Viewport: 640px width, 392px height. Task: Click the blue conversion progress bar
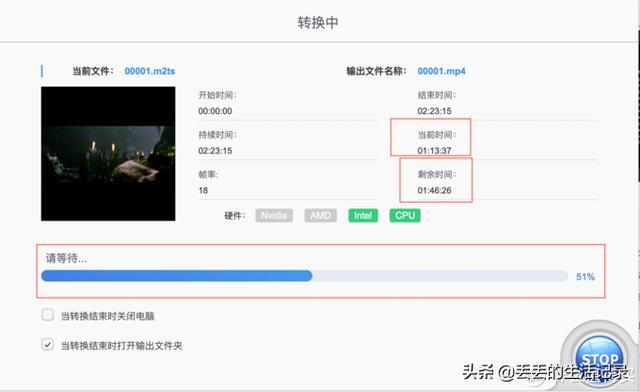point(304,276)
